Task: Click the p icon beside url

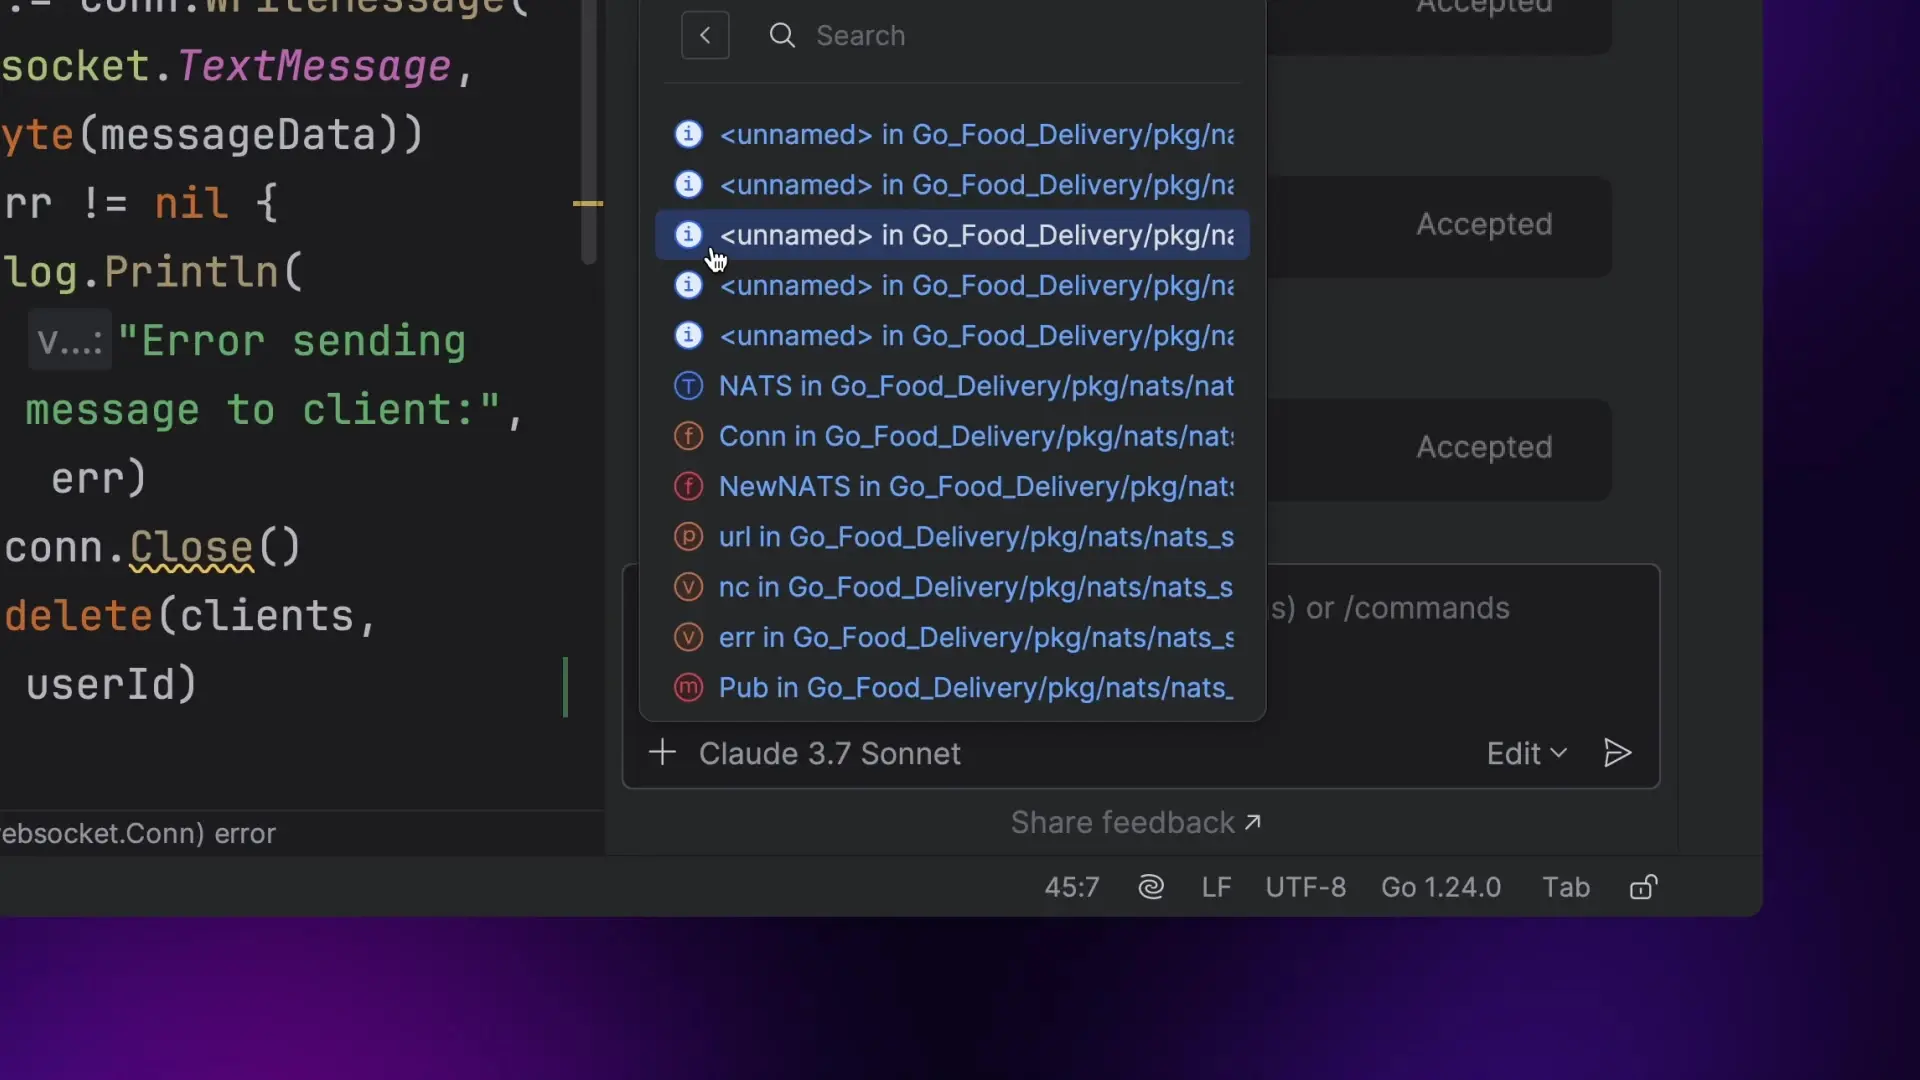Action: (x=688, y=537)
